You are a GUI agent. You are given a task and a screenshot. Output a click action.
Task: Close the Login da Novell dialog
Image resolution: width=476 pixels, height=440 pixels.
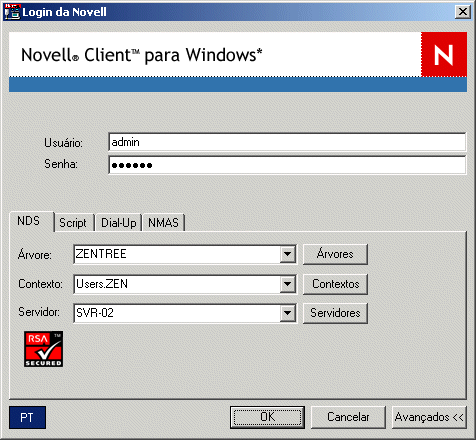pos(463,12)
